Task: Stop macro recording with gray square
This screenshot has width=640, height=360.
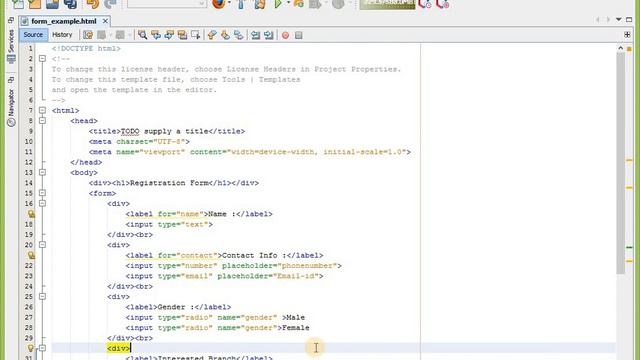Action: [299, 36]
